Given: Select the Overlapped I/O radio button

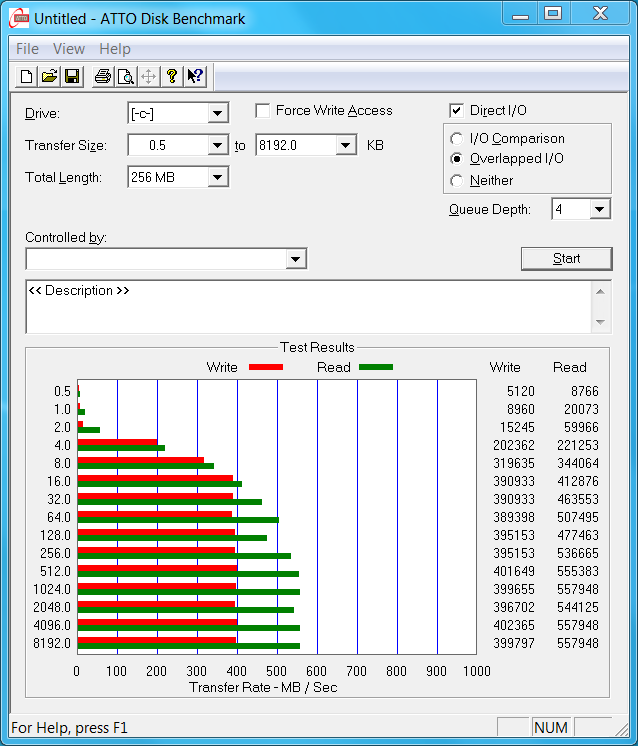Looking at the screenshot, I should tap(456, 158).
